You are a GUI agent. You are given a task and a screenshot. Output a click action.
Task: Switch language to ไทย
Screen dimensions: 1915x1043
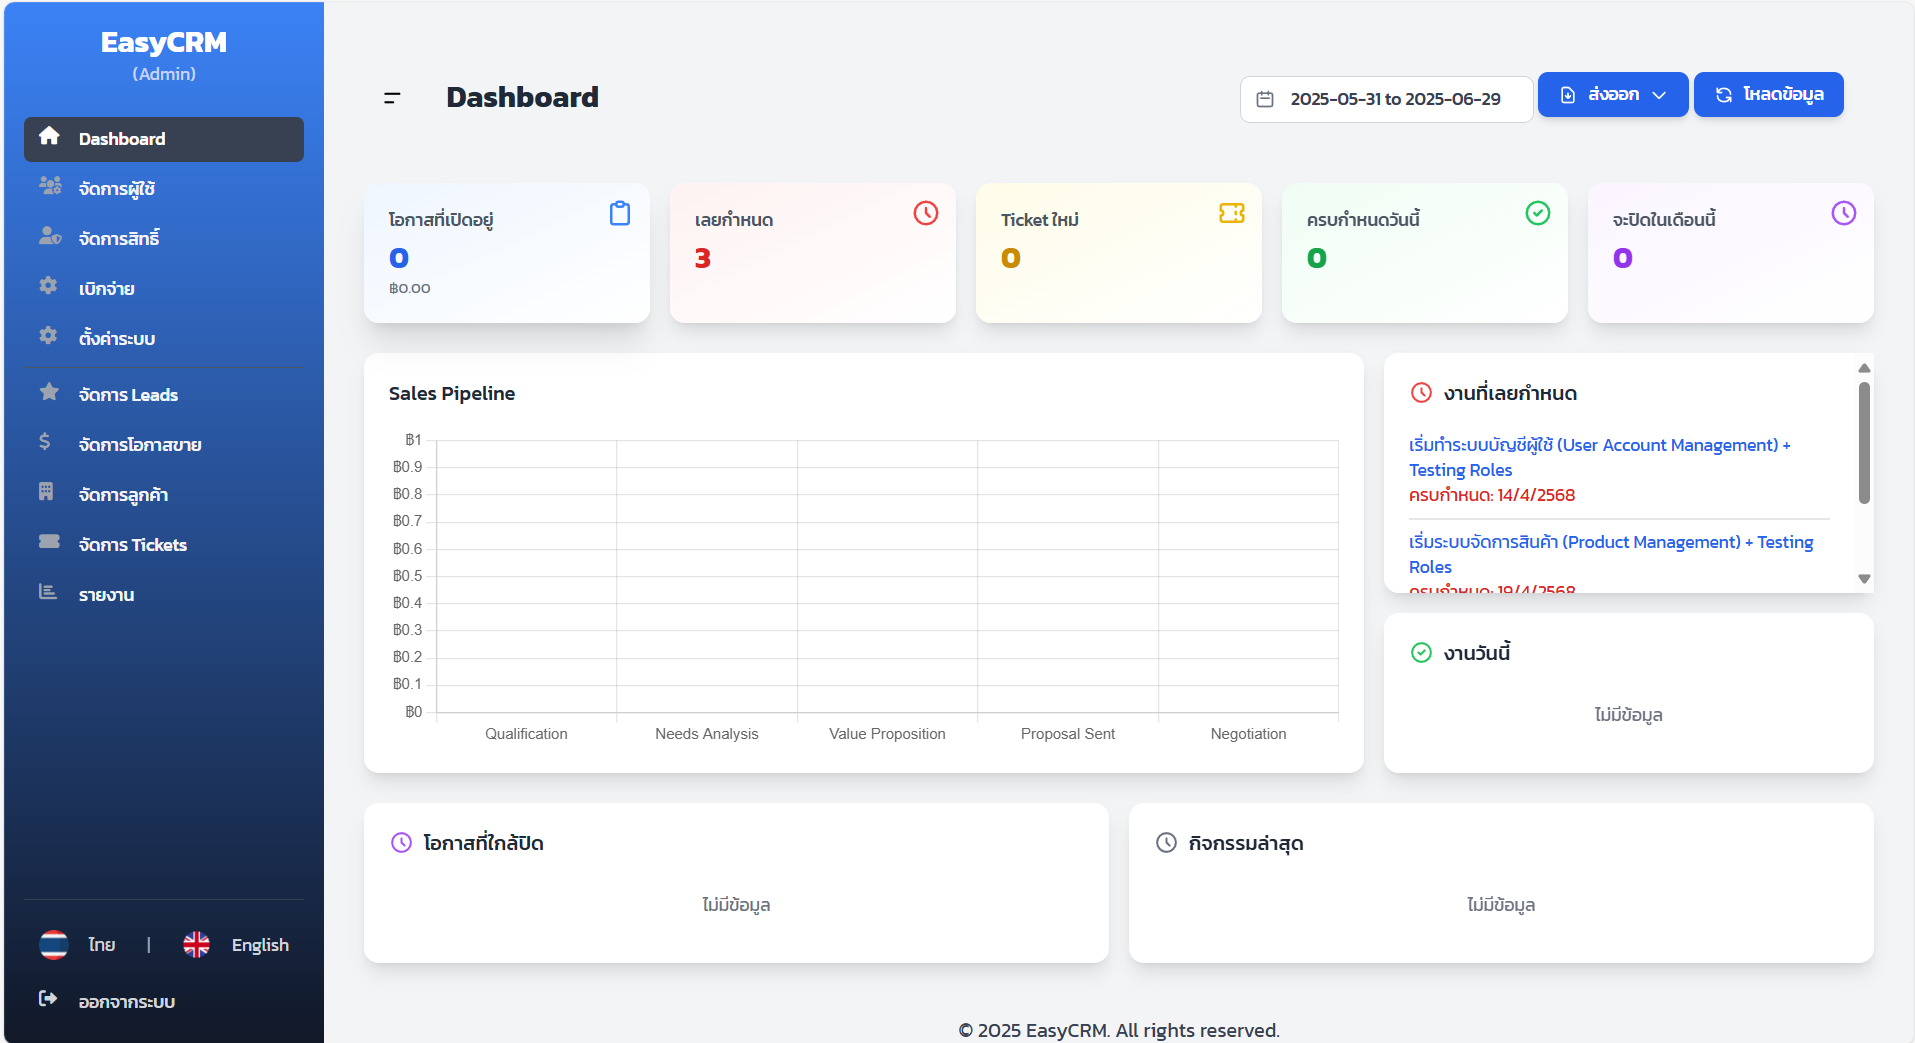click(101, 945)
